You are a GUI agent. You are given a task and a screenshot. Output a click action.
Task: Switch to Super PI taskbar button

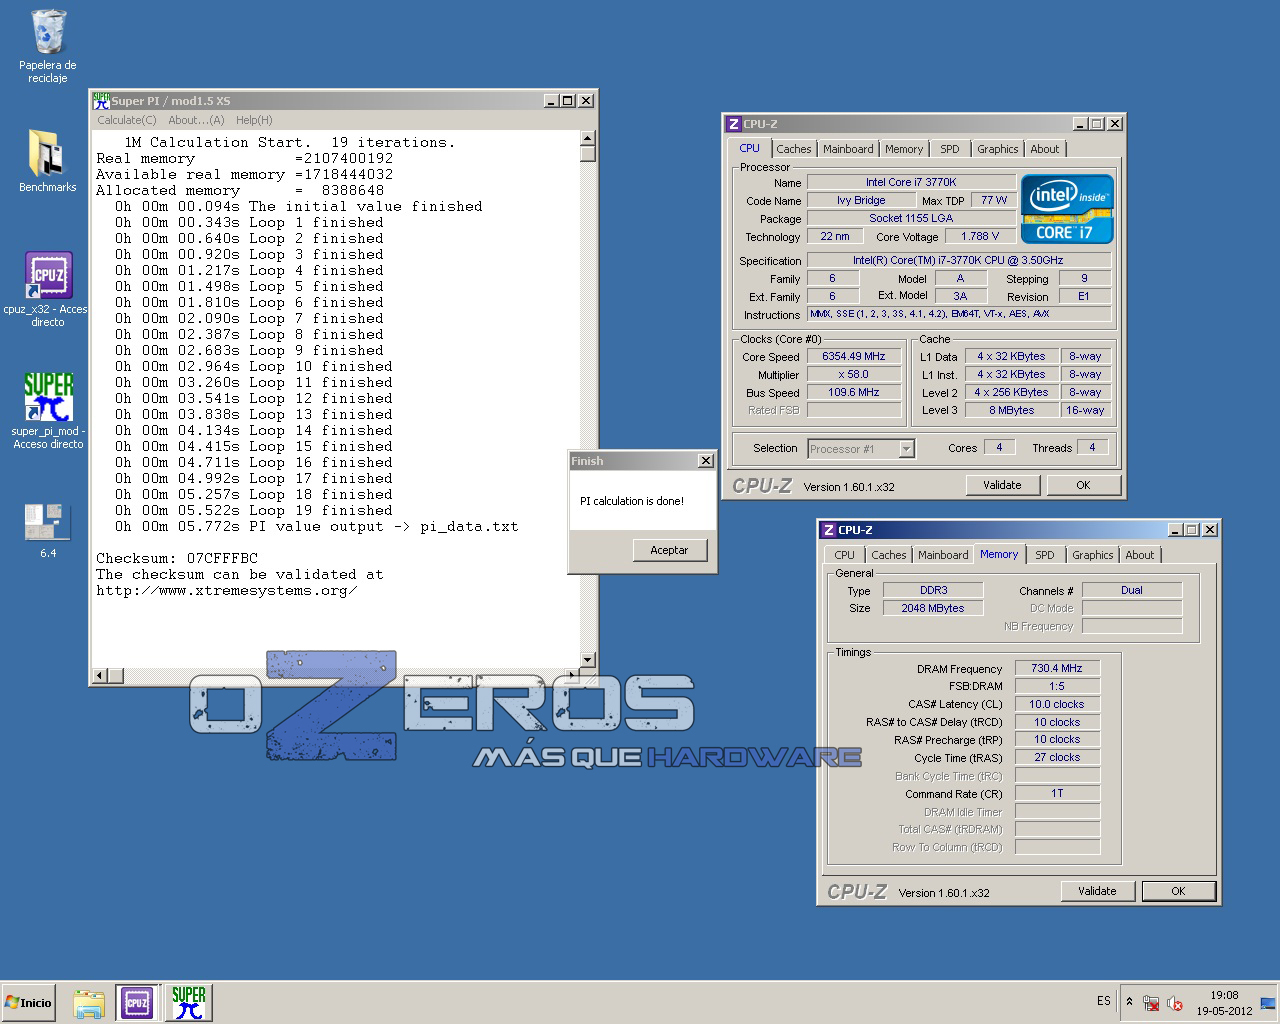pos(188,1002)
